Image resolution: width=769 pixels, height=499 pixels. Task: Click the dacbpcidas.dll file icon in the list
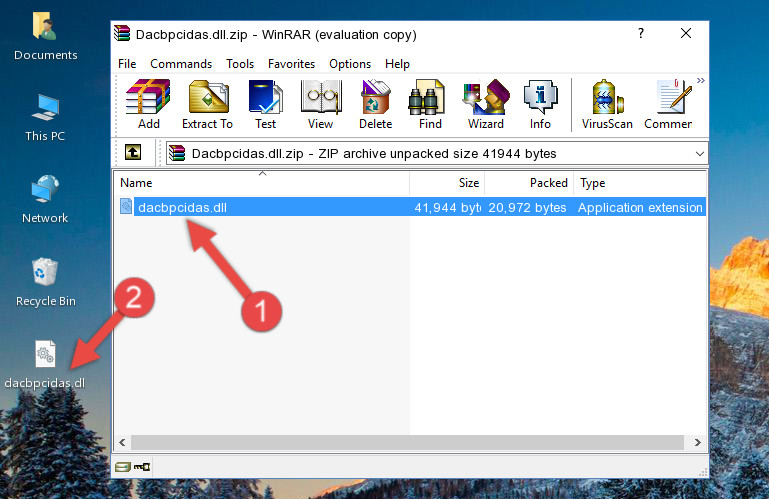point(126,206)
